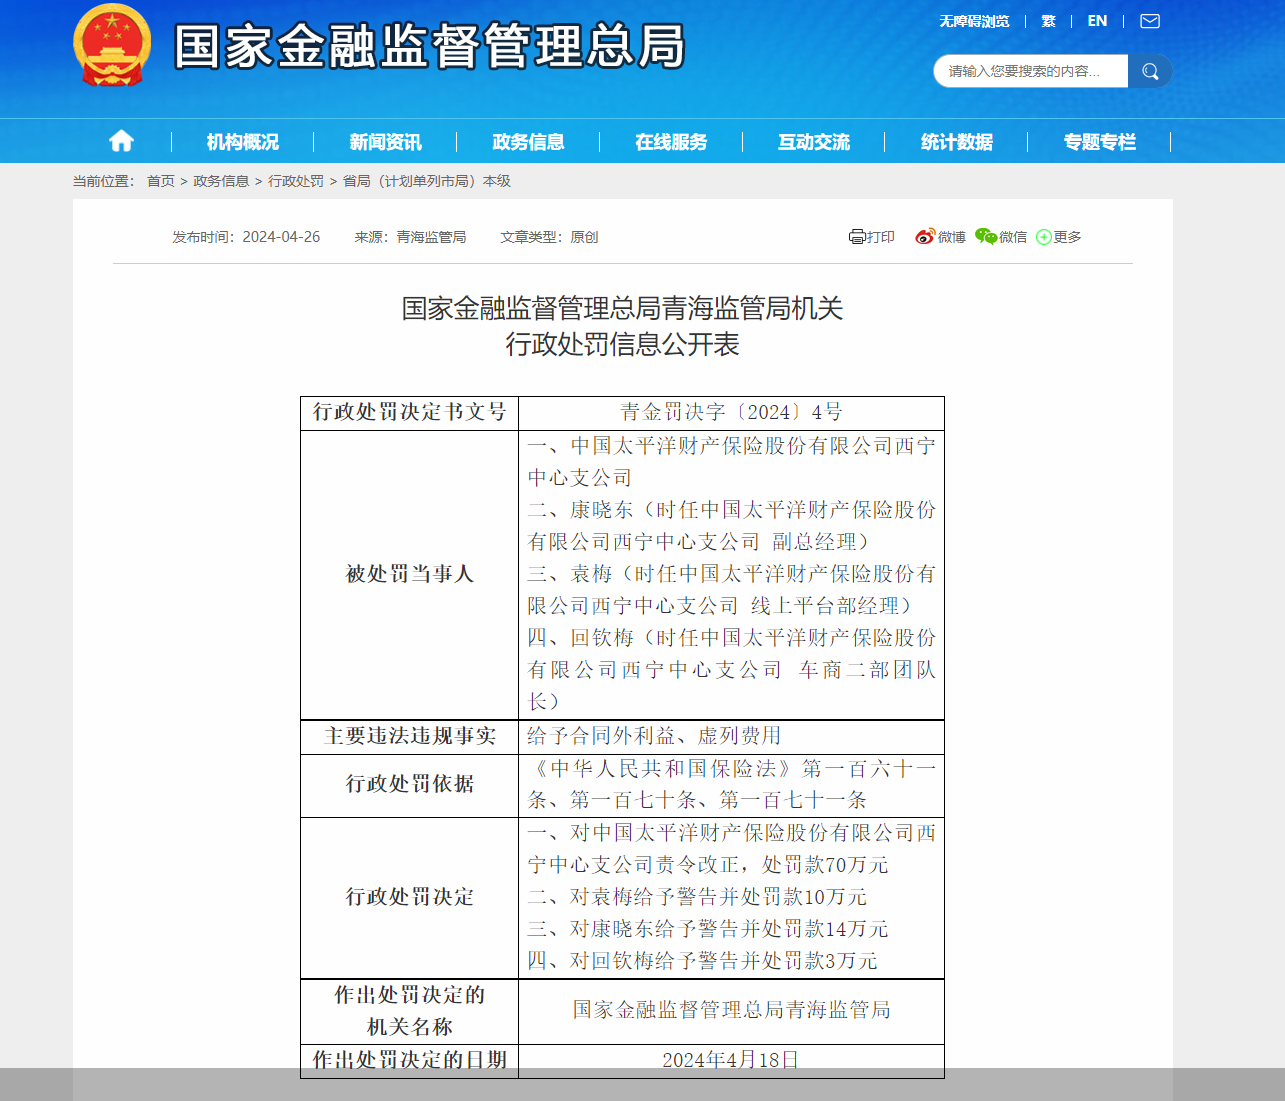Viewport: 1285px width, 1101px height.
Task: Click the envelope mail icon at top right
Action: coord(1149,20)
